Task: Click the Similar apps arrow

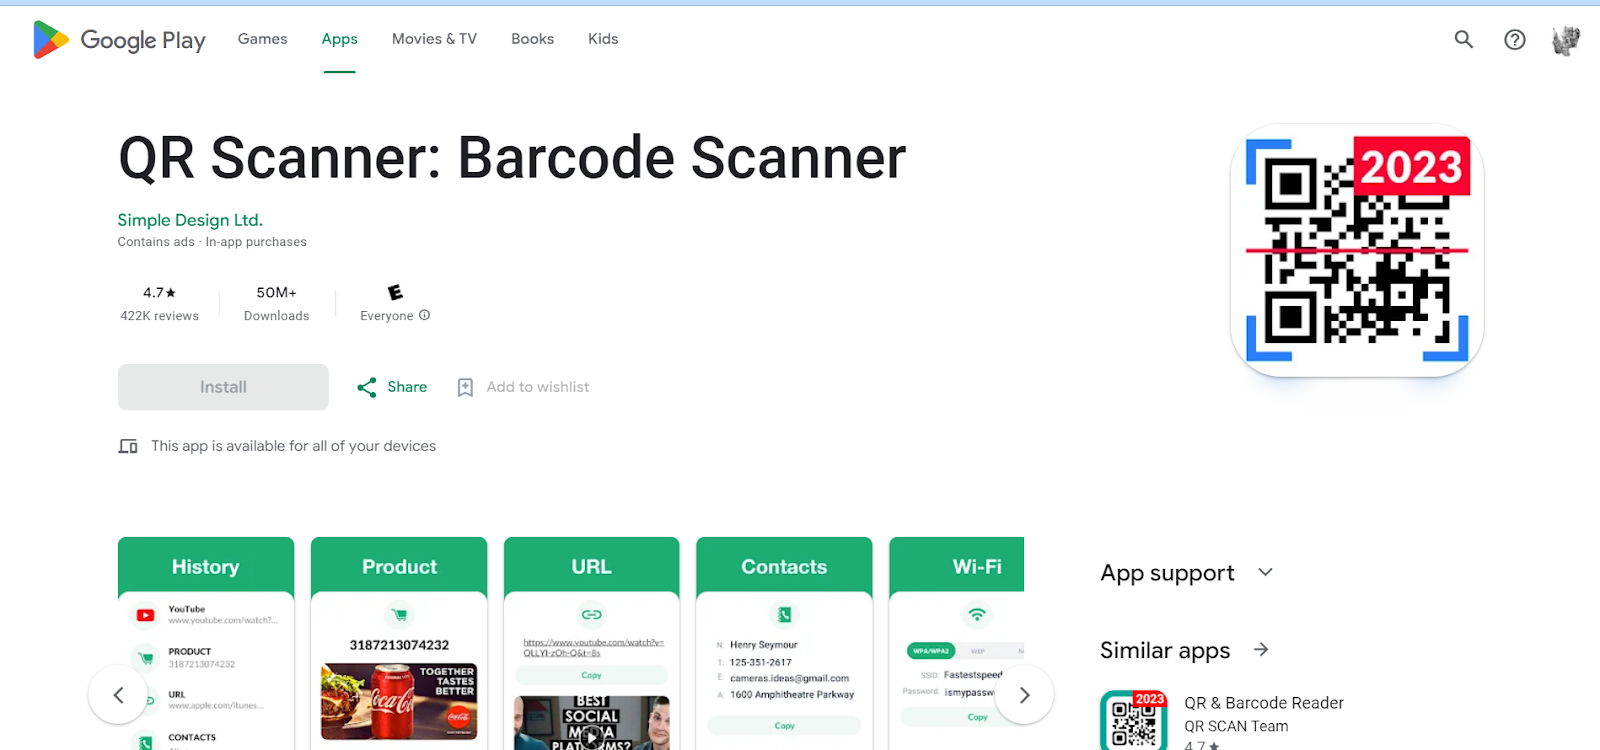Action: pyautogui.click(x=1261, y=650)
